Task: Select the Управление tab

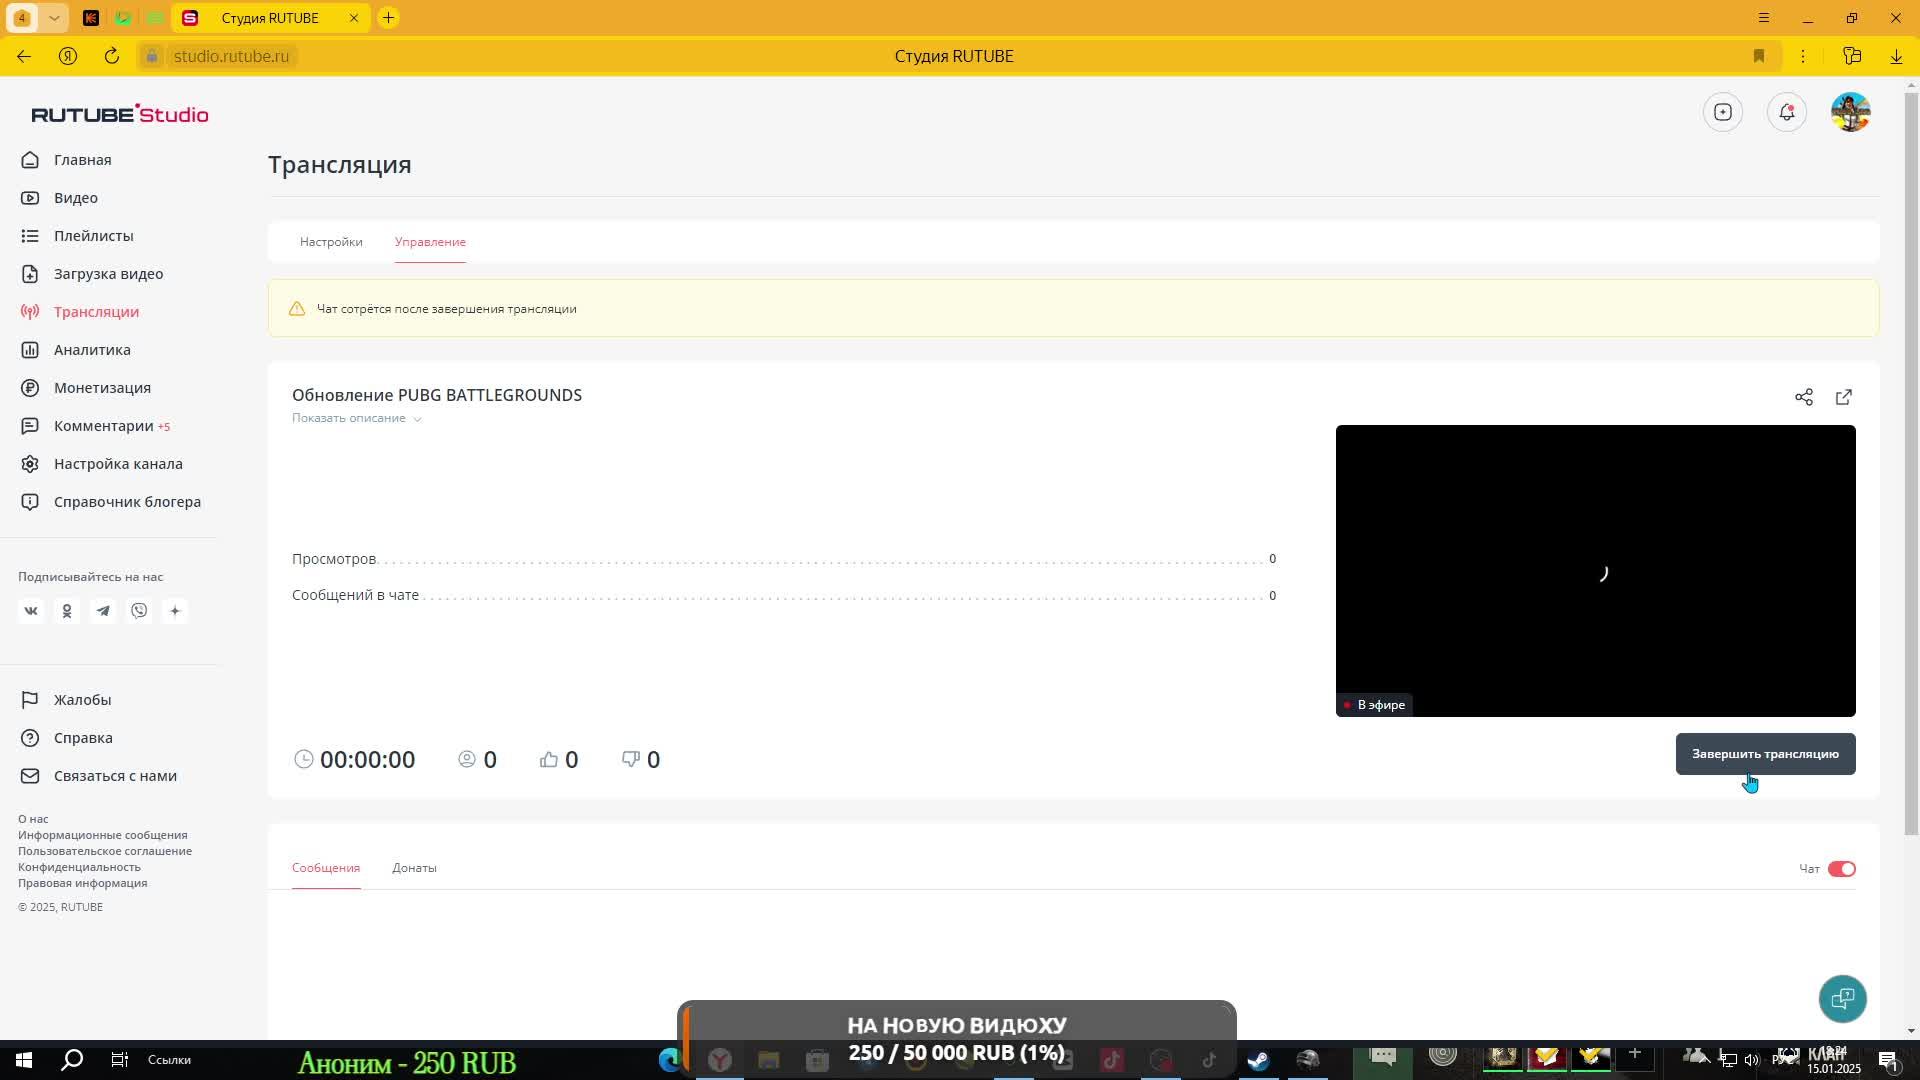Action: click(430, 242)
